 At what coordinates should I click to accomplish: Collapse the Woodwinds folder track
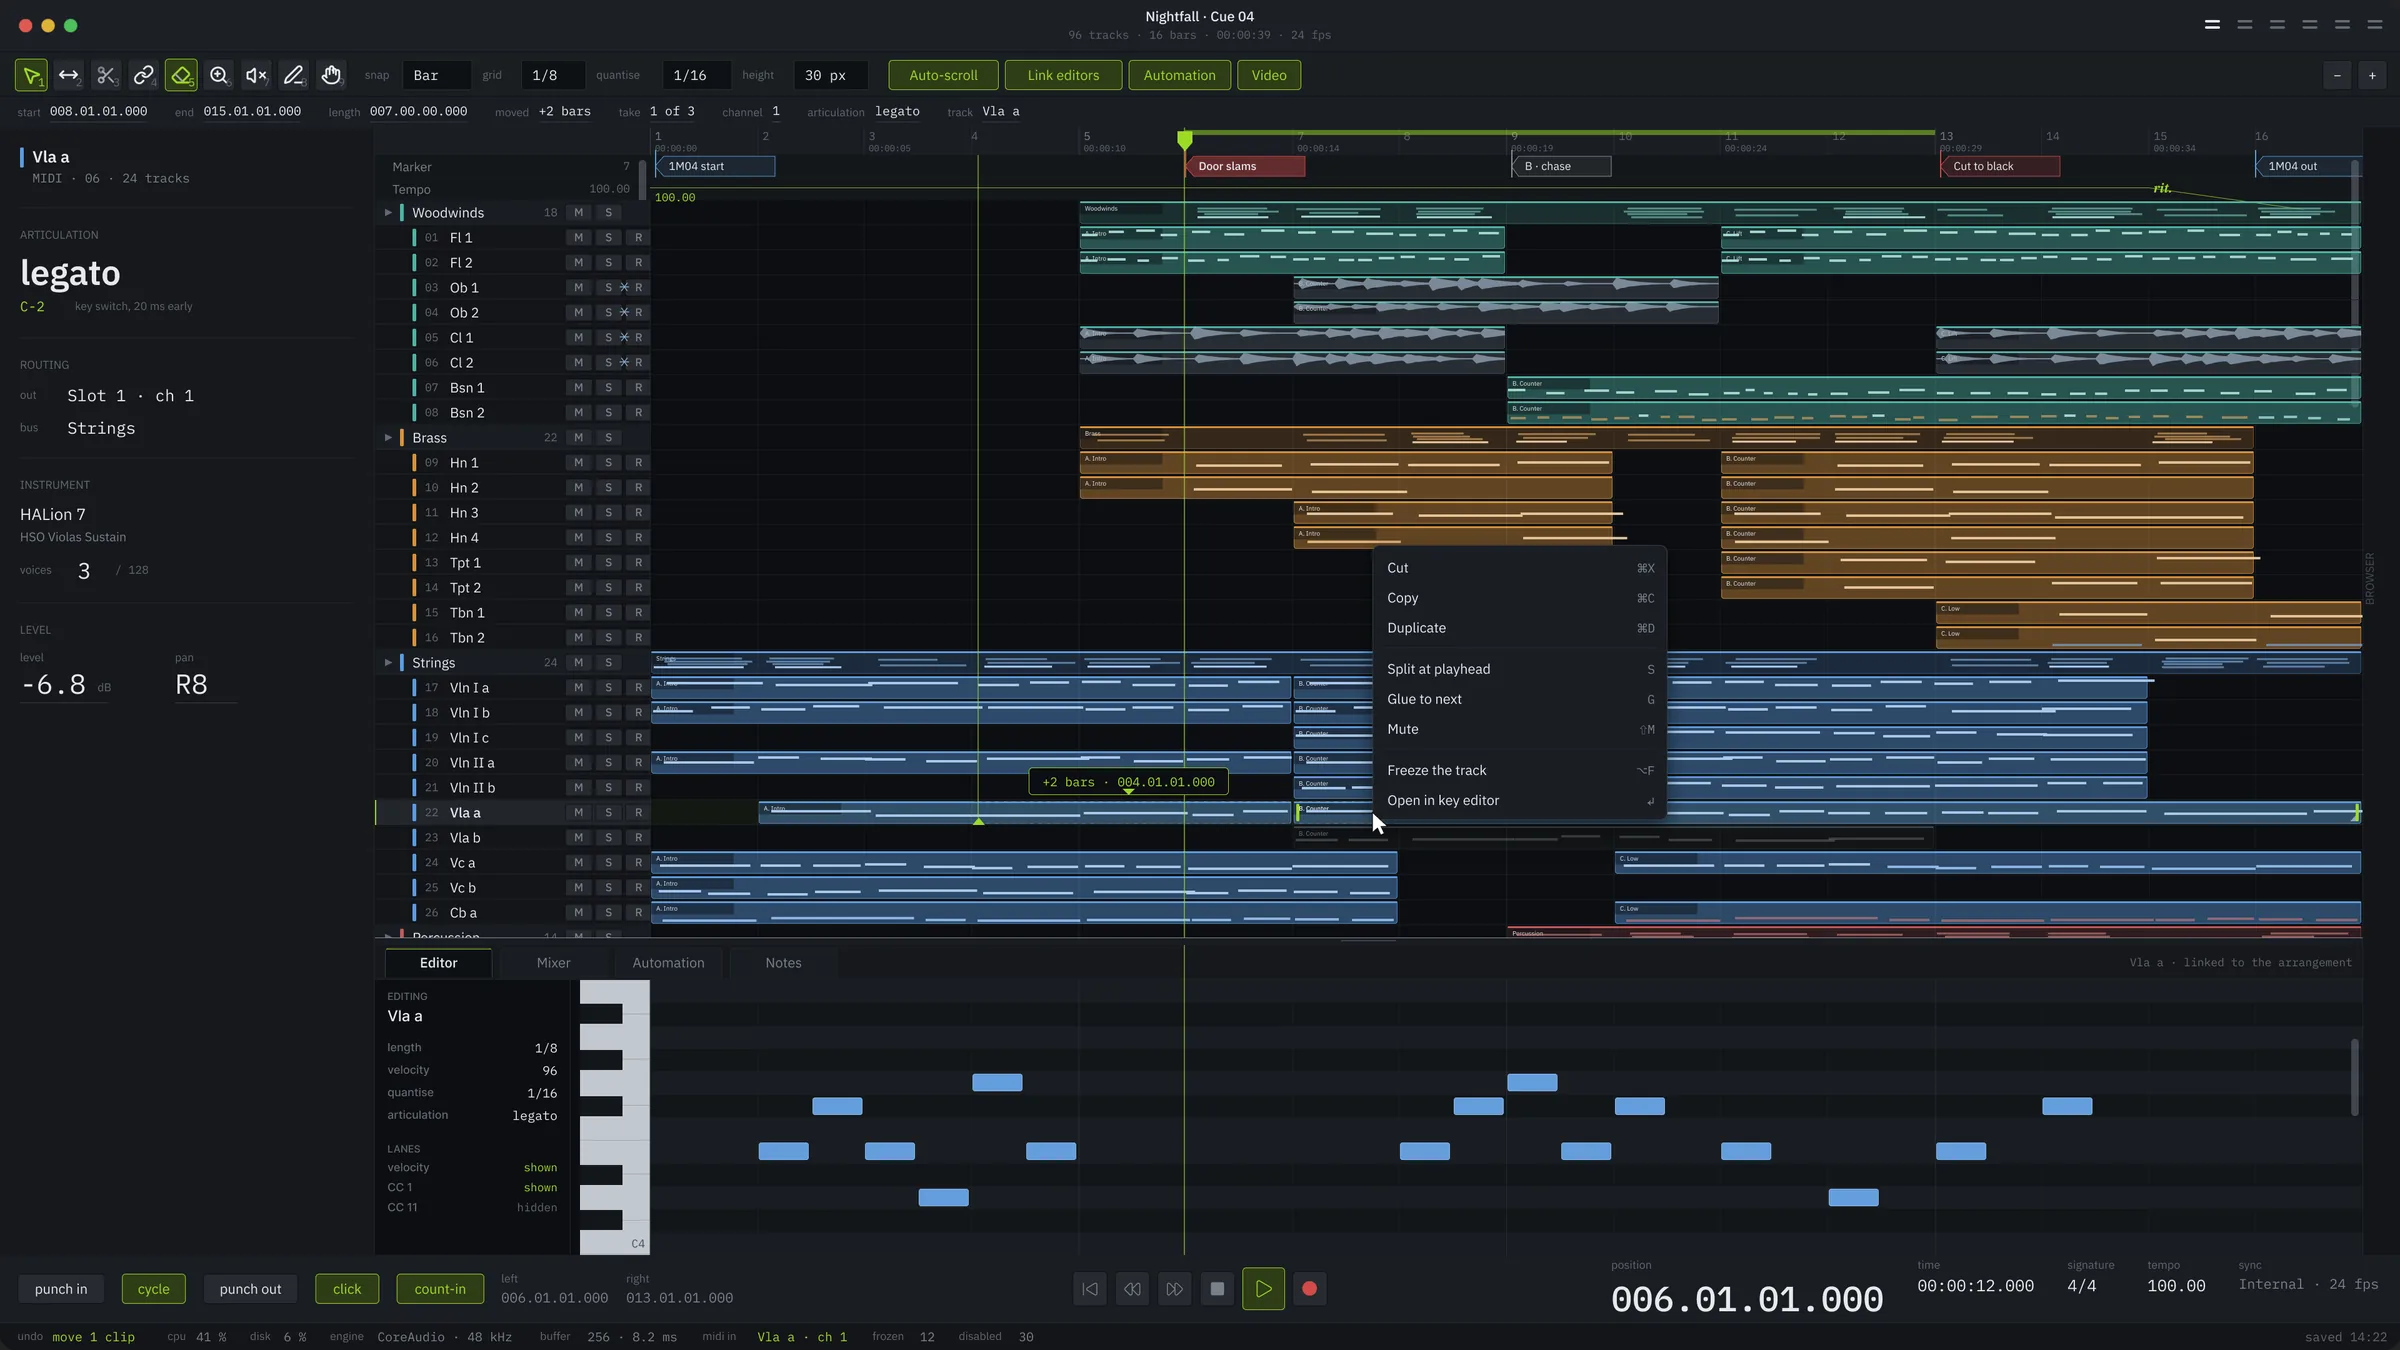pos(388,212)
